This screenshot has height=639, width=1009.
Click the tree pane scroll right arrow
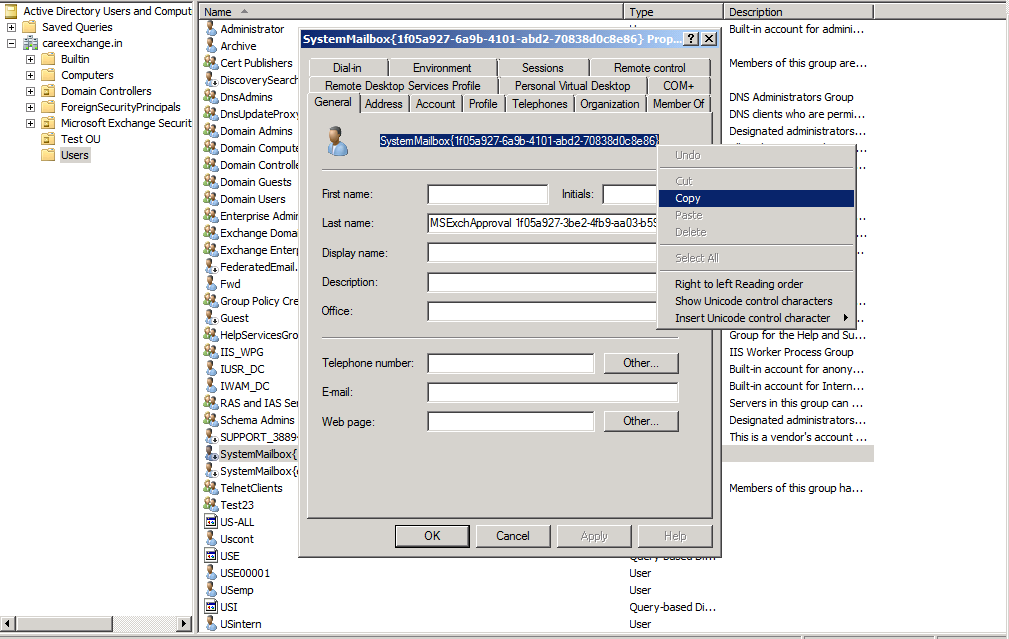coord(184,623)
